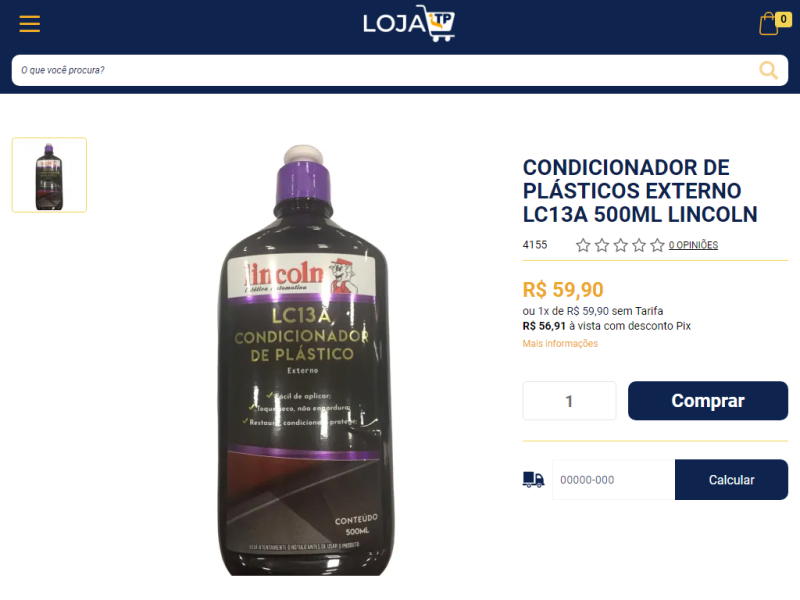Select the third rating star
The width and height of the screenshot is (800, 600).
click(620, 245)
